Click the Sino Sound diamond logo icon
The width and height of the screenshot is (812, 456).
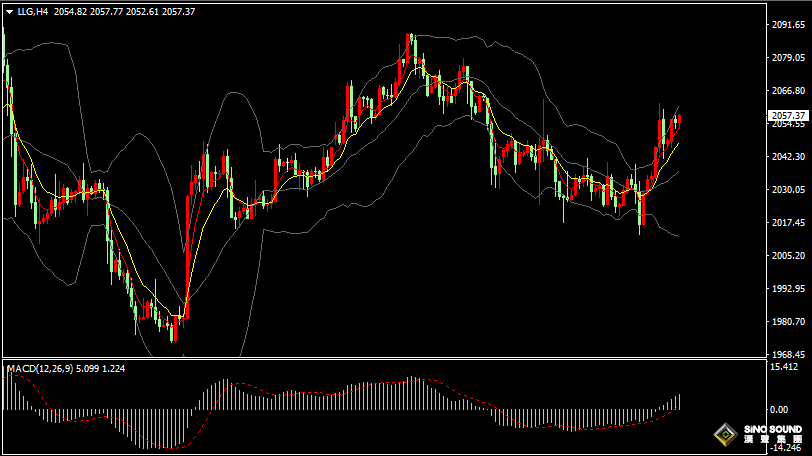(x=724, y=434)
